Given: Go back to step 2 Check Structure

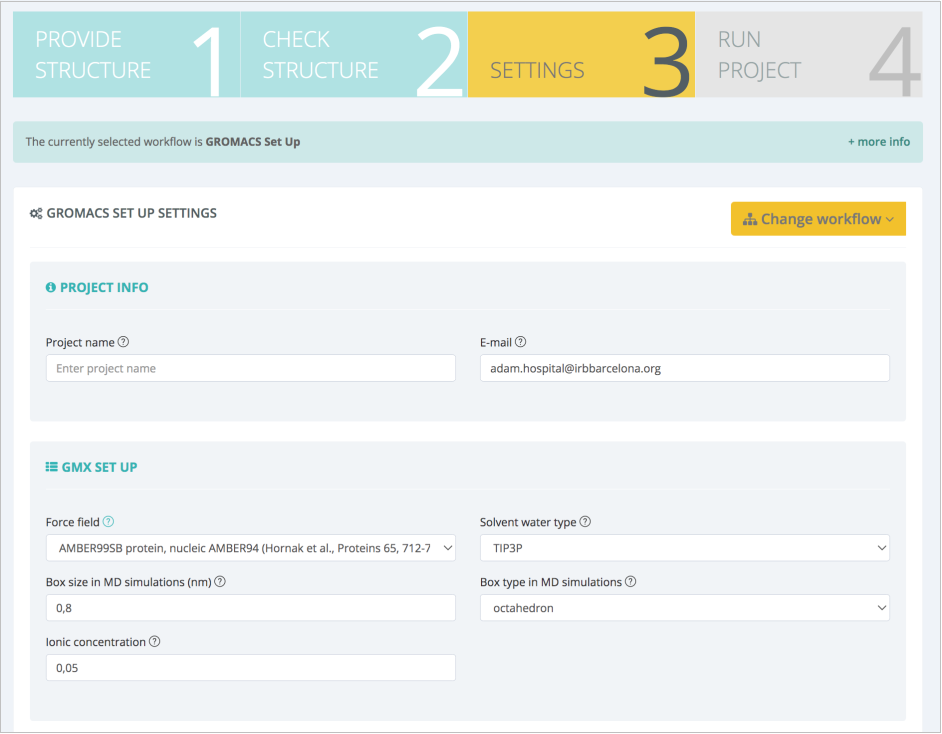Looking at the screenshot, I should (x=353, y=55).
